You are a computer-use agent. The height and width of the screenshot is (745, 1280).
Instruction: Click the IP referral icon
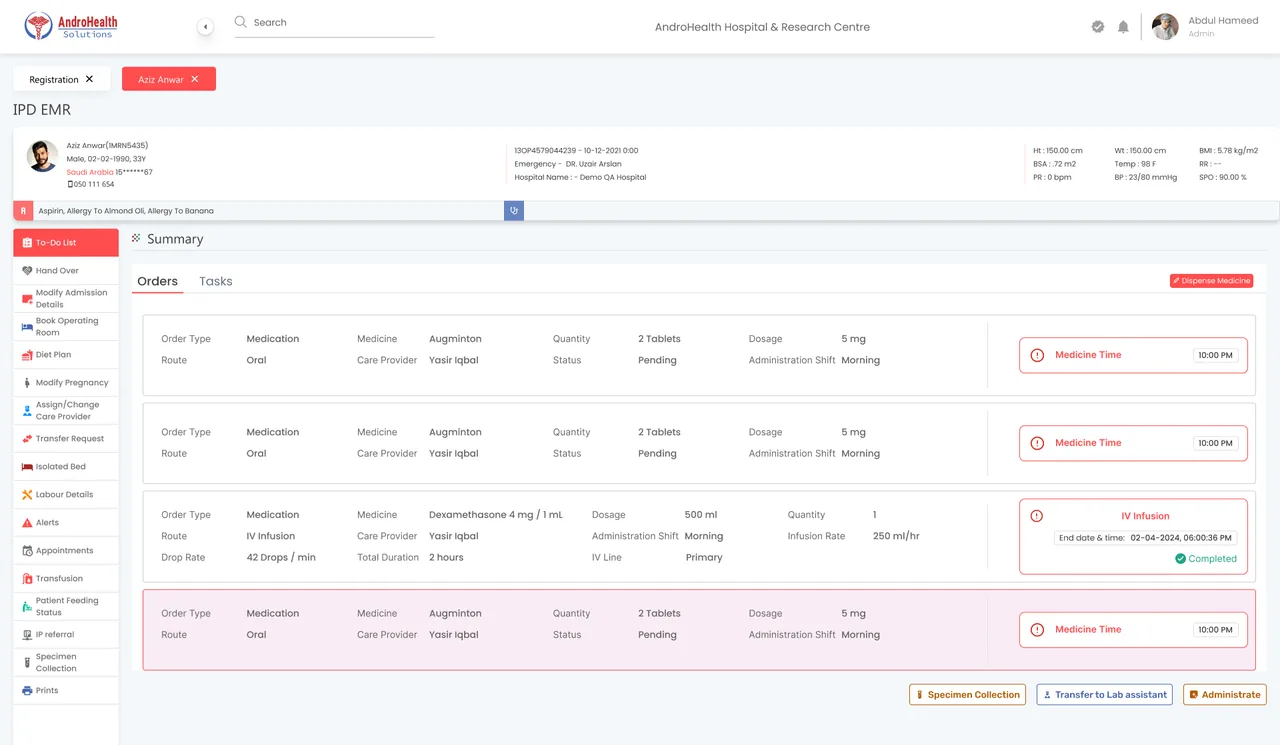point(27,635)
